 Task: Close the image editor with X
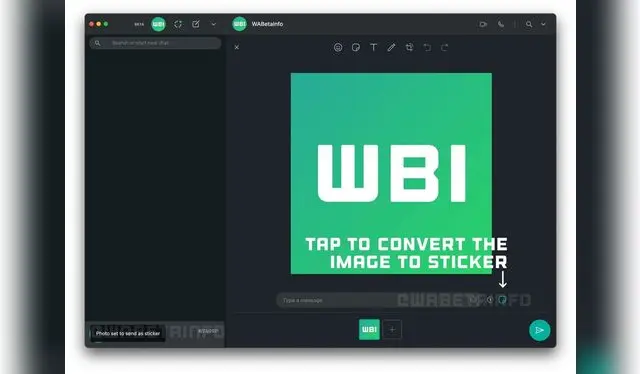point(237,47)
